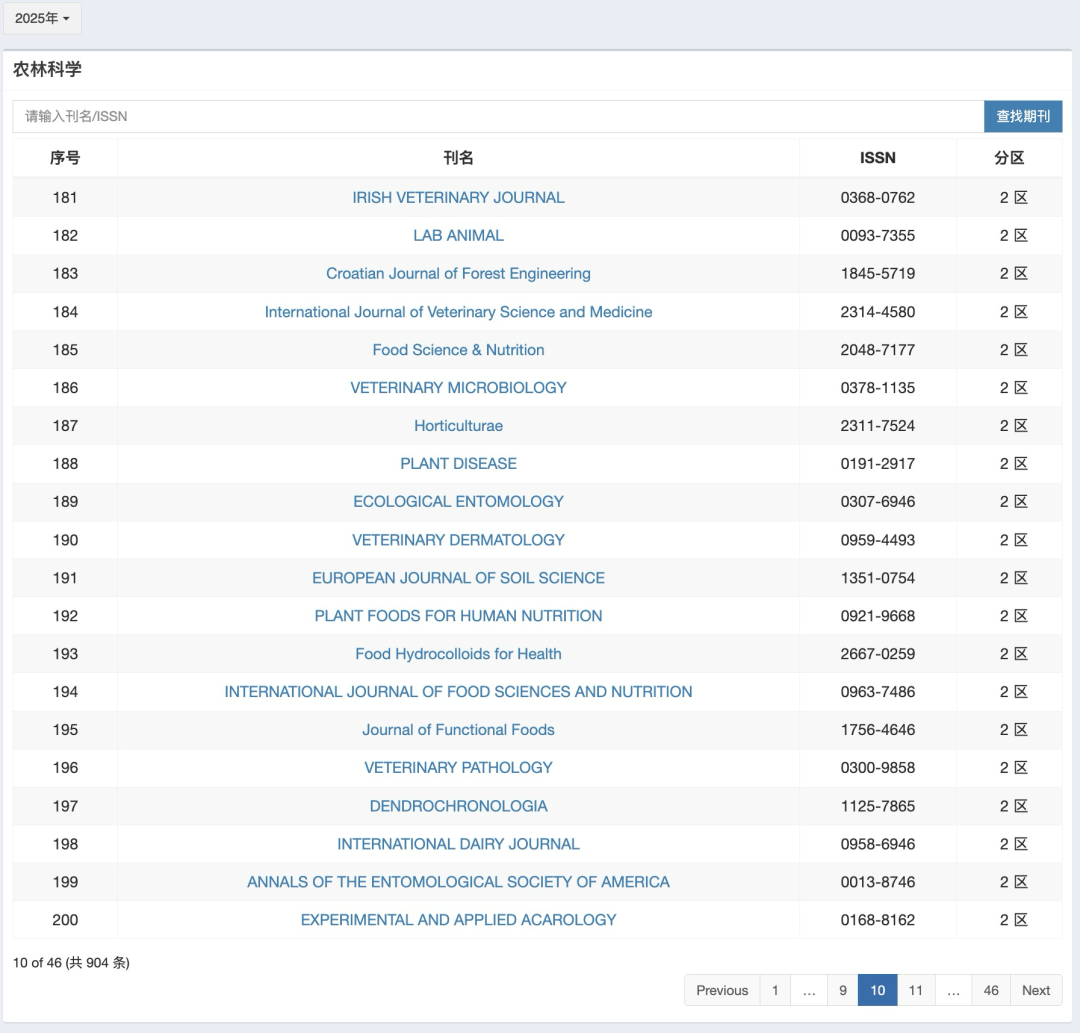Select ISSN 2667-0259 cell
This screenshot has height=1033, width=1080.
coord(878,654)
